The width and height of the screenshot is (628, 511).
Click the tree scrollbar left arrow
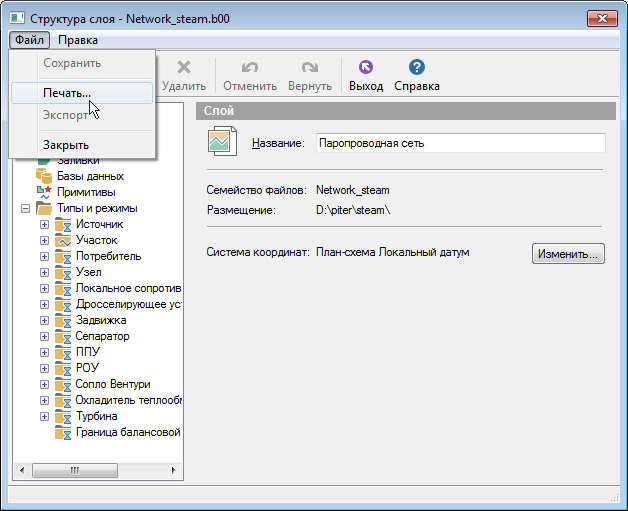(x=22, y=470)
